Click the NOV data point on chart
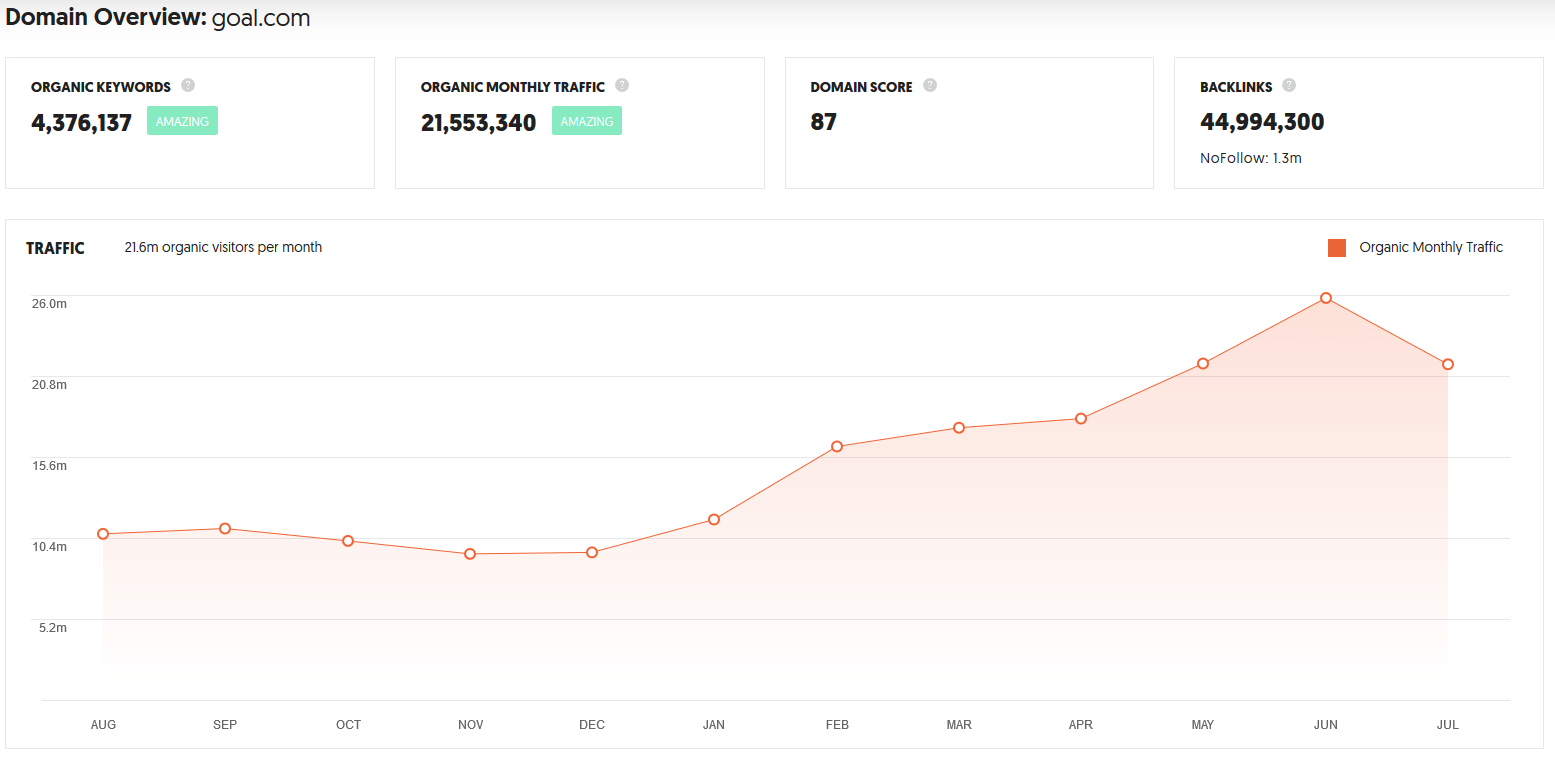The height and width of the screenshot is (760, 1555). pos(470,554)
